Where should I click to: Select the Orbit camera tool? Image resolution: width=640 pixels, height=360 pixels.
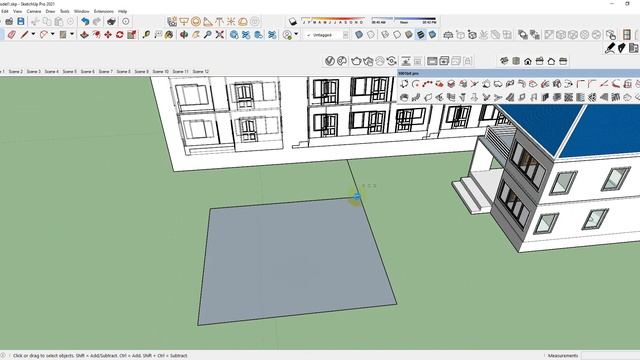[x=184, y=35]
